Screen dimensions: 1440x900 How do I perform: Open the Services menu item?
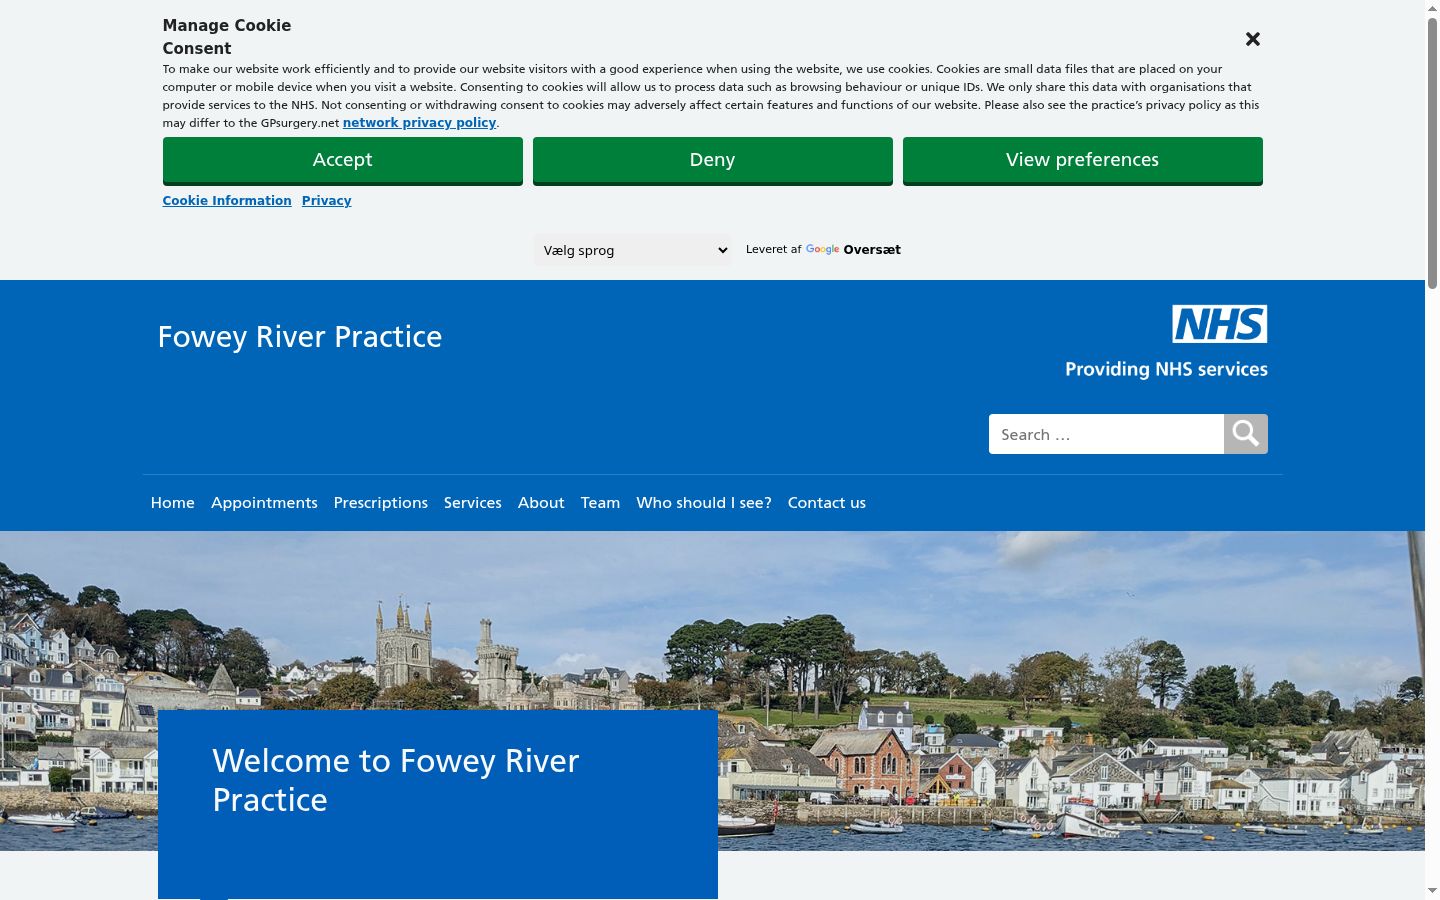(473, 503)
